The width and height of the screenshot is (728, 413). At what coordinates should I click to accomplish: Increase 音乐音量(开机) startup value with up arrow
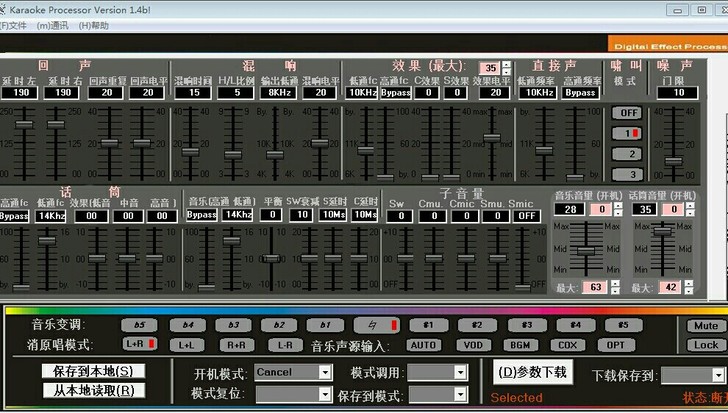[x=618, y=206]
